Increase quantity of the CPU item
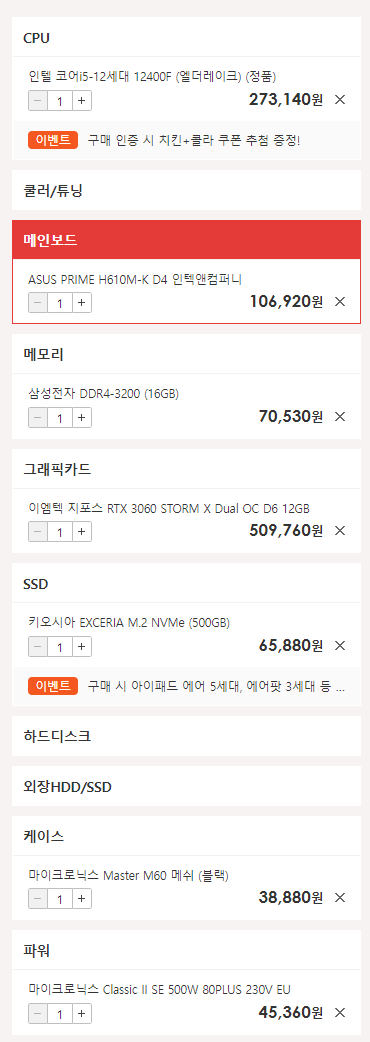 [81, 101]
